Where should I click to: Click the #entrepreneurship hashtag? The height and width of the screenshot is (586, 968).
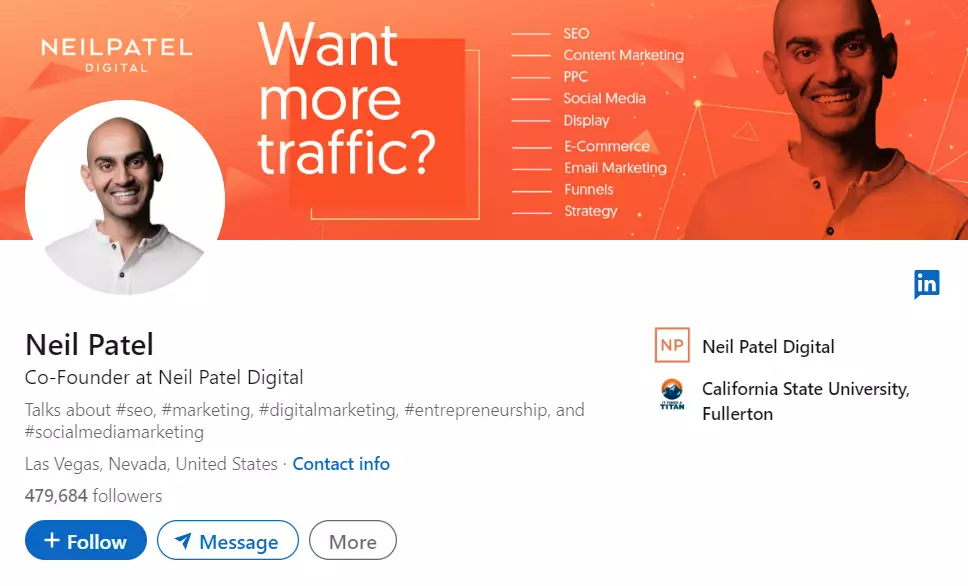click(x=476, y=410)
